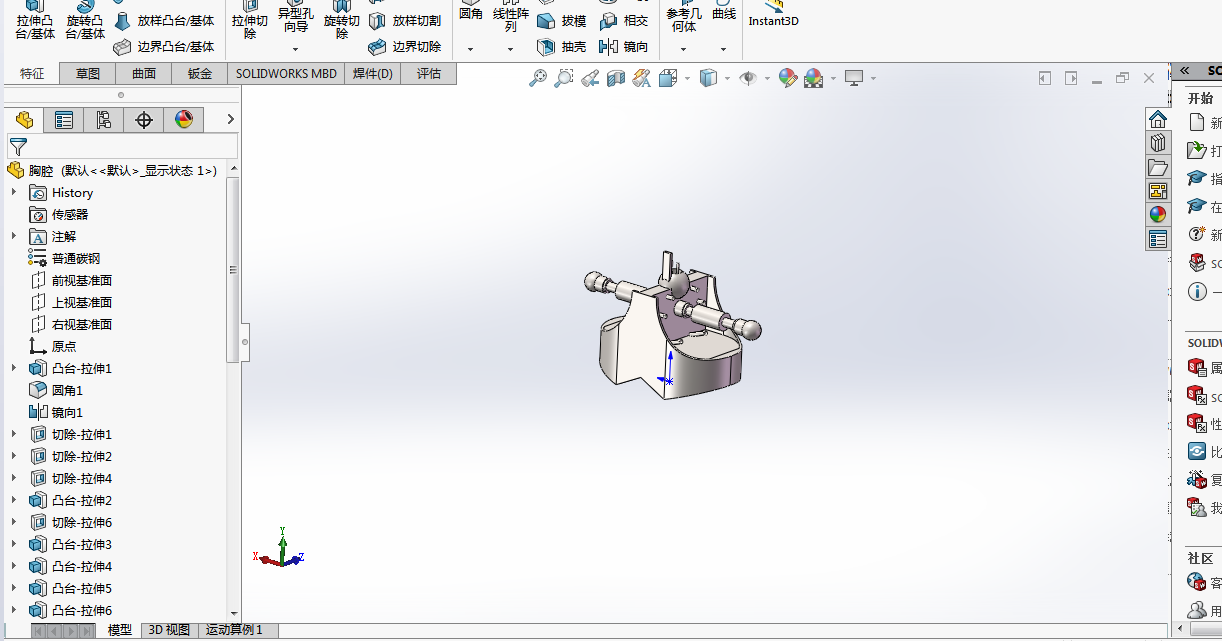This screenshot has width=1222, height=641.
Task: Select the Linear Pattern (线性阵列) tool
Action: (x=511, y=18)
